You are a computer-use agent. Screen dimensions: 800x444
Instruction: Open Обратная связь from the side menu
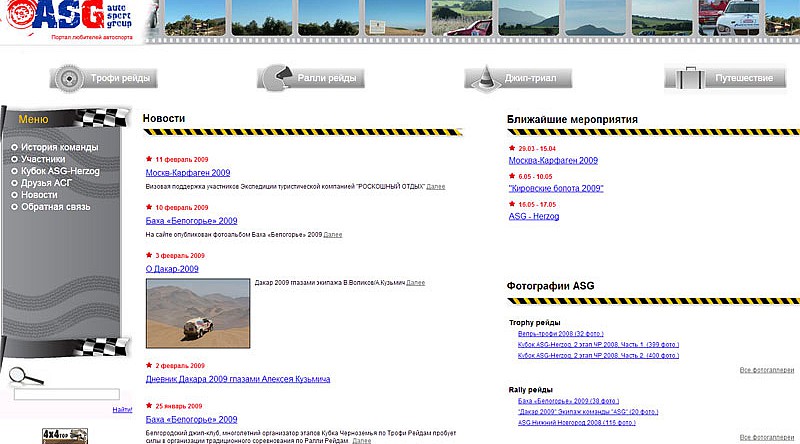tap(55, 207)
